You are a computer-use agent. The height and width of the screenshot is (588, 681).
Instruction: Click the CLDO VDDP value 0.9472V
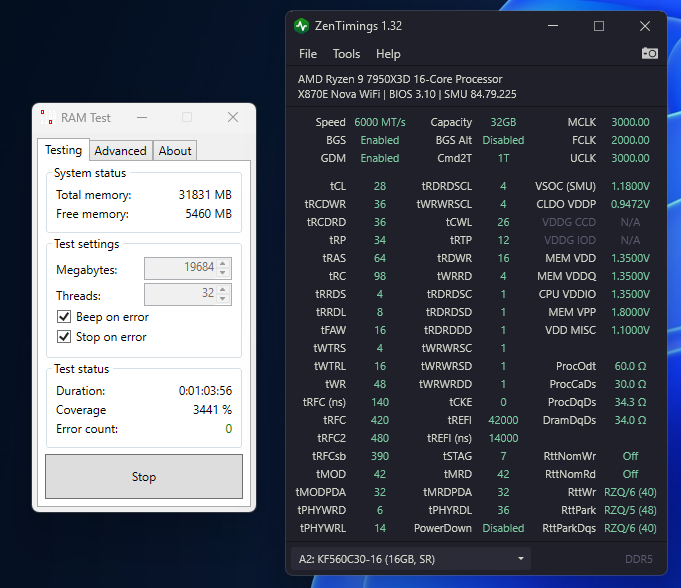630,204
